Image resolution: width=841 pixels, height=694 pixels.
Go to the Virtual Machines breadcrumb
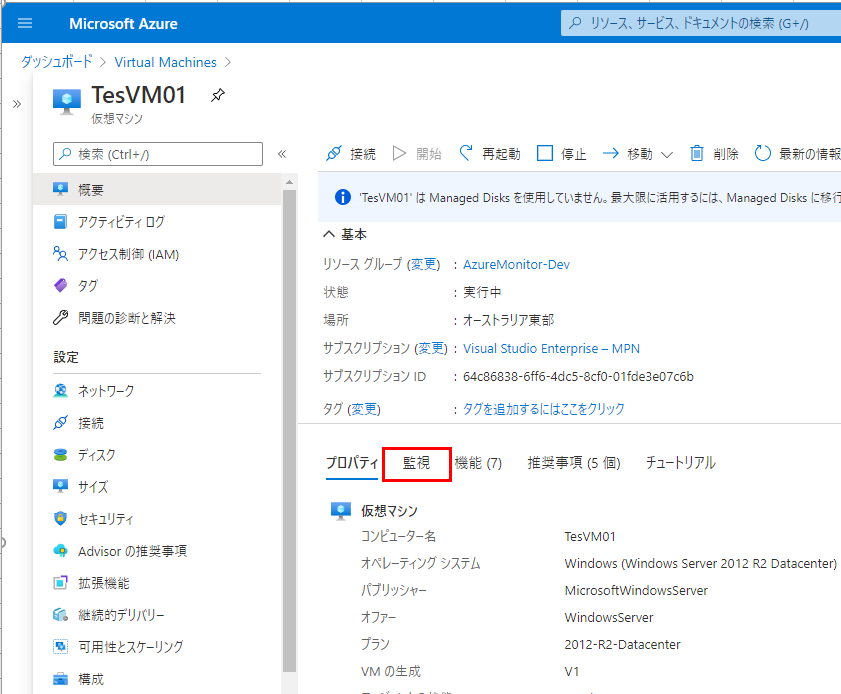(x=166, y=62)
